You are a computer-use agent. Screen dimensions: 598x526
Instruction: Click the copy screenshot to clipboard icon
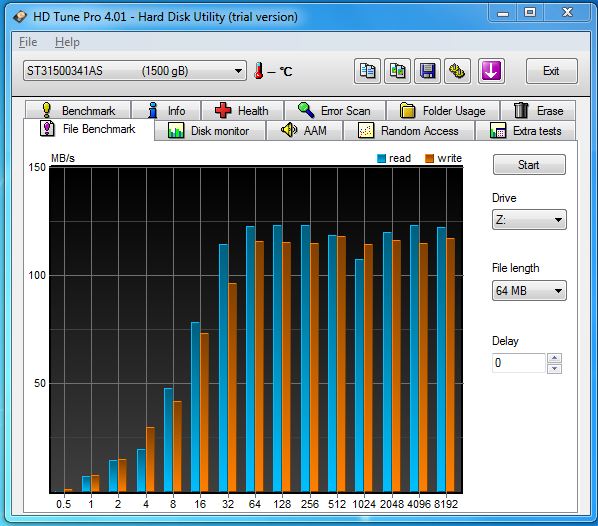click(x=397, y=71)
